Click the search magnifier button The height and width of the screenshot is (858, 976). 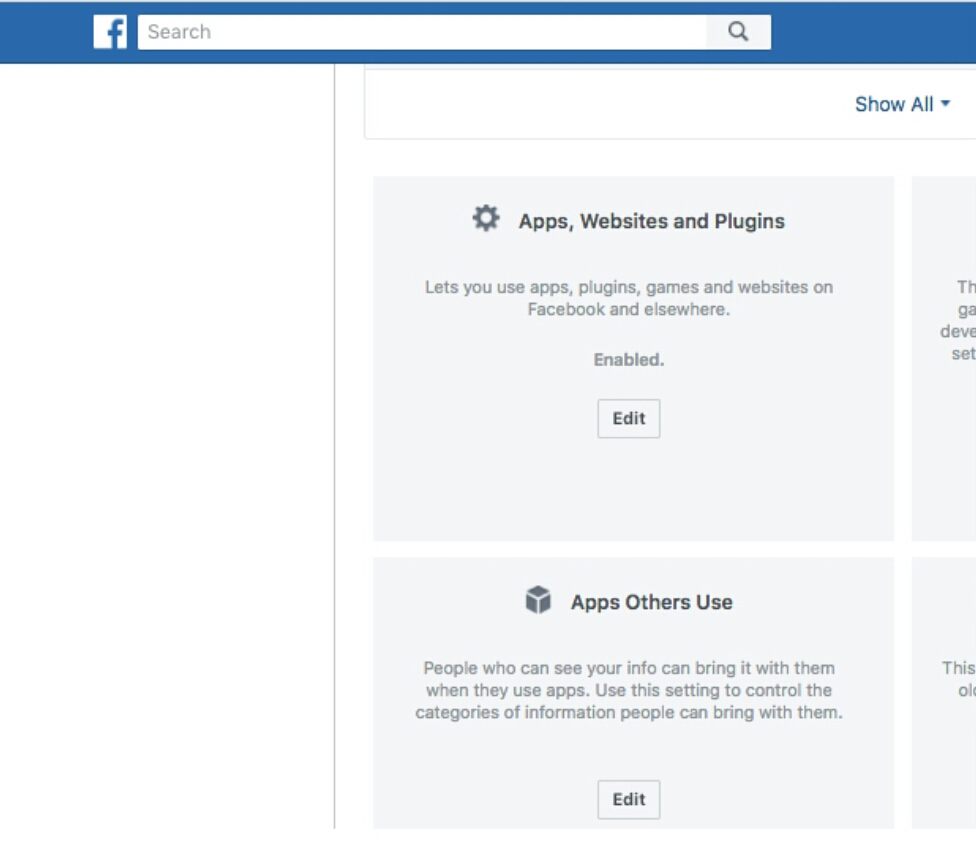point(738,32)
